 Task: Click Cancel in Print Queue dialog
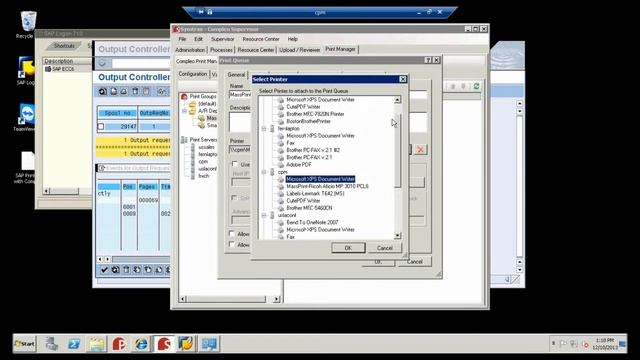[x=414, y=262]
